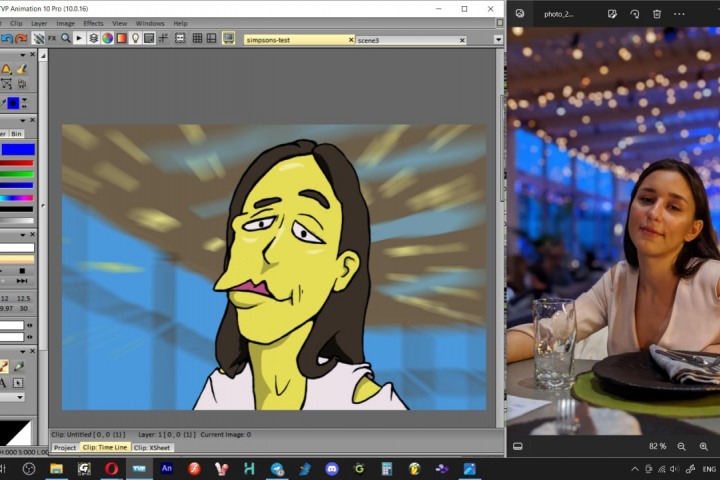Zoom out in the Photos viewer

click(681, 446)
